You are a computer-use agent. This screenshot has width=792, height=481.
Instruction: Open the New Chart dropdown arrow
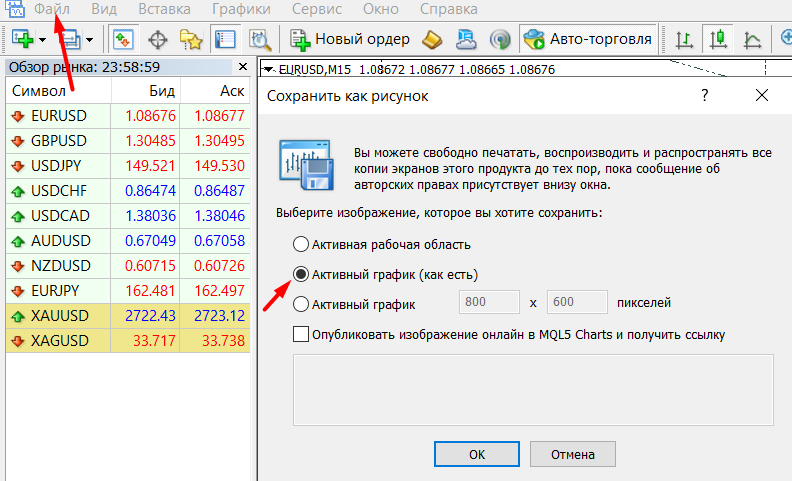pyautogui.click(x=42, y=39)
